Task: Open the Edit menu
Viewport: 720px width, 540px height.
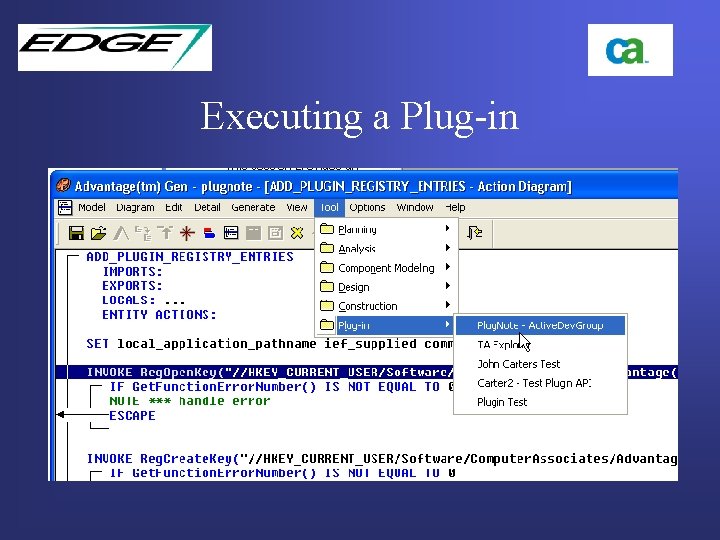Action: coord(174,208)
